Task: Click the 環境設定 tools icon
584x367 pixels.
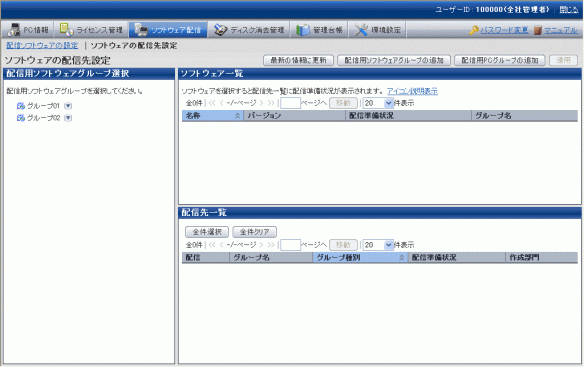Action: point(361,30)
